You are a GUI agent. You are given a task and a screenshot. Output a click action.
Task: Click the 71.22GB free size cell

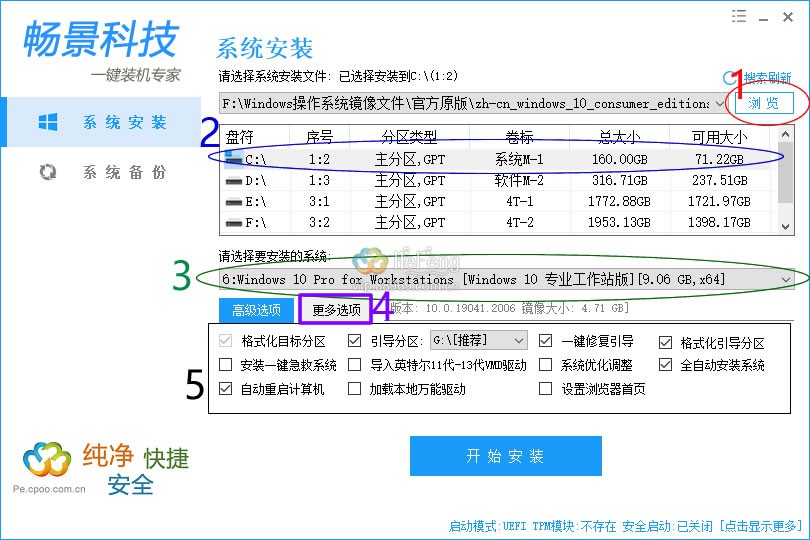pyautogui.click(x=720, y=160)
